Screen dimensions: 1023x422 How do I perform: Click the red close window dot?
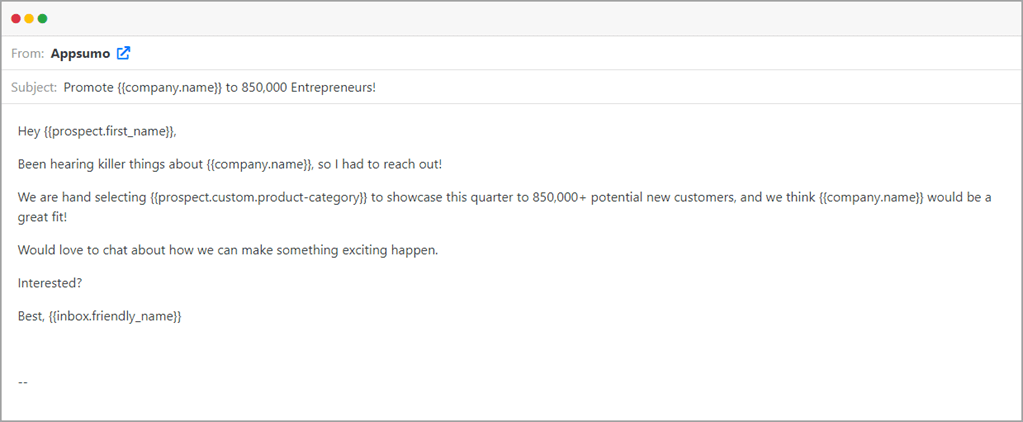point(16,19)
